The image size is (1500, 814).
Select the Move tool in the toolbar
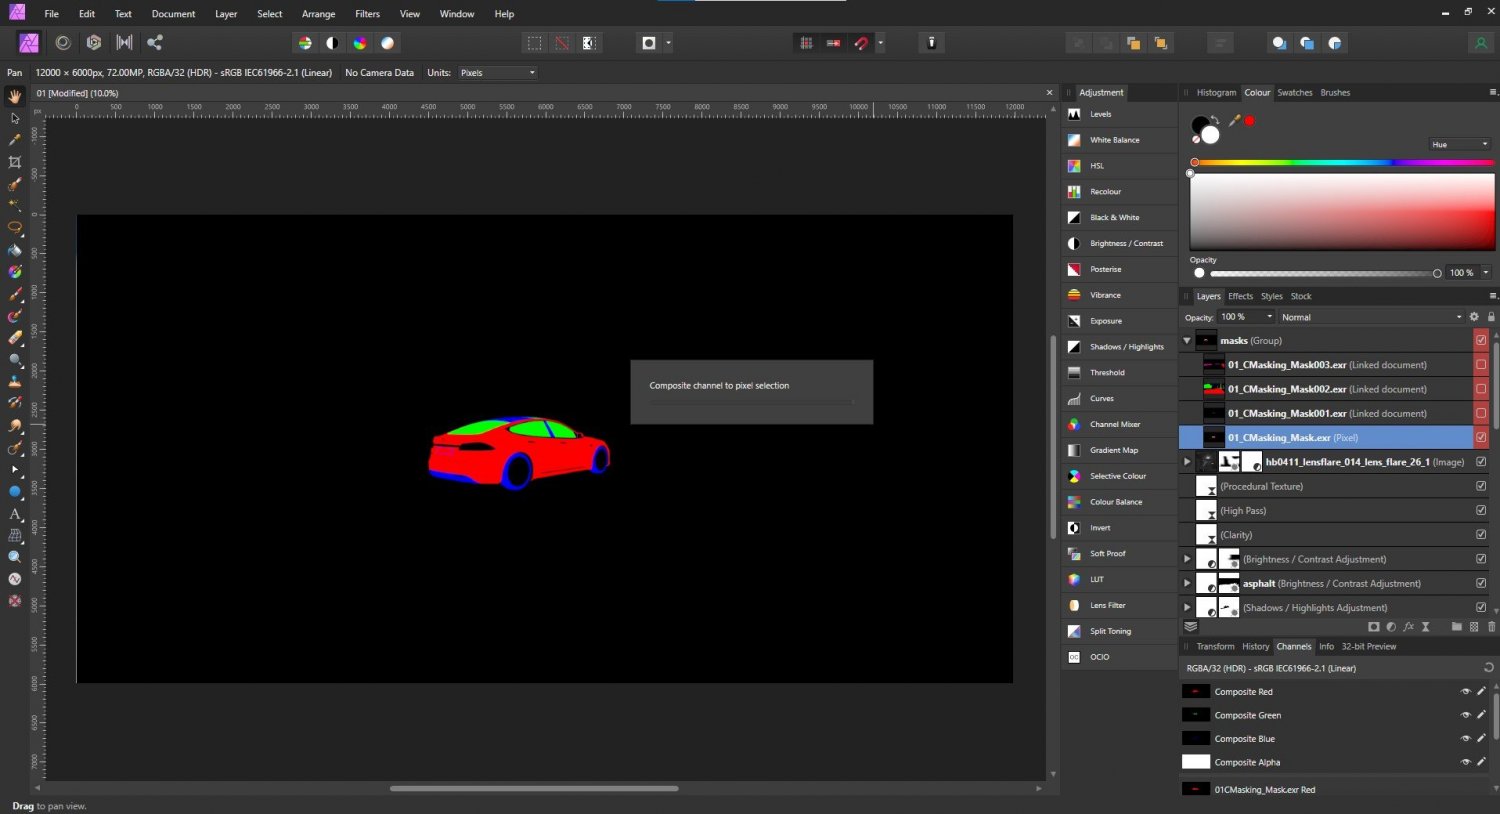point(15,118)
